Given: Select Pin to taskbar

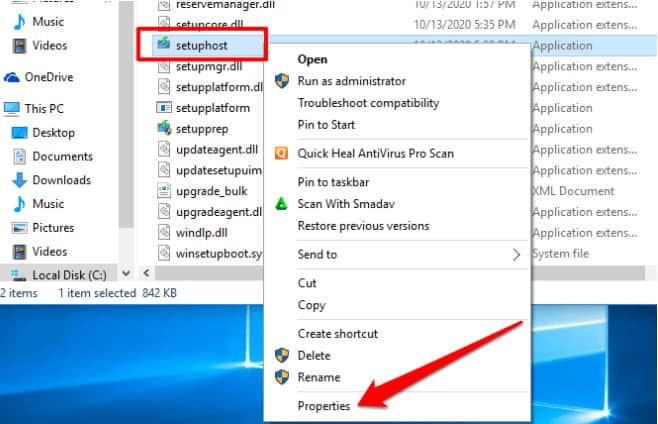Looking at the screenshot, I should [333, 182].
